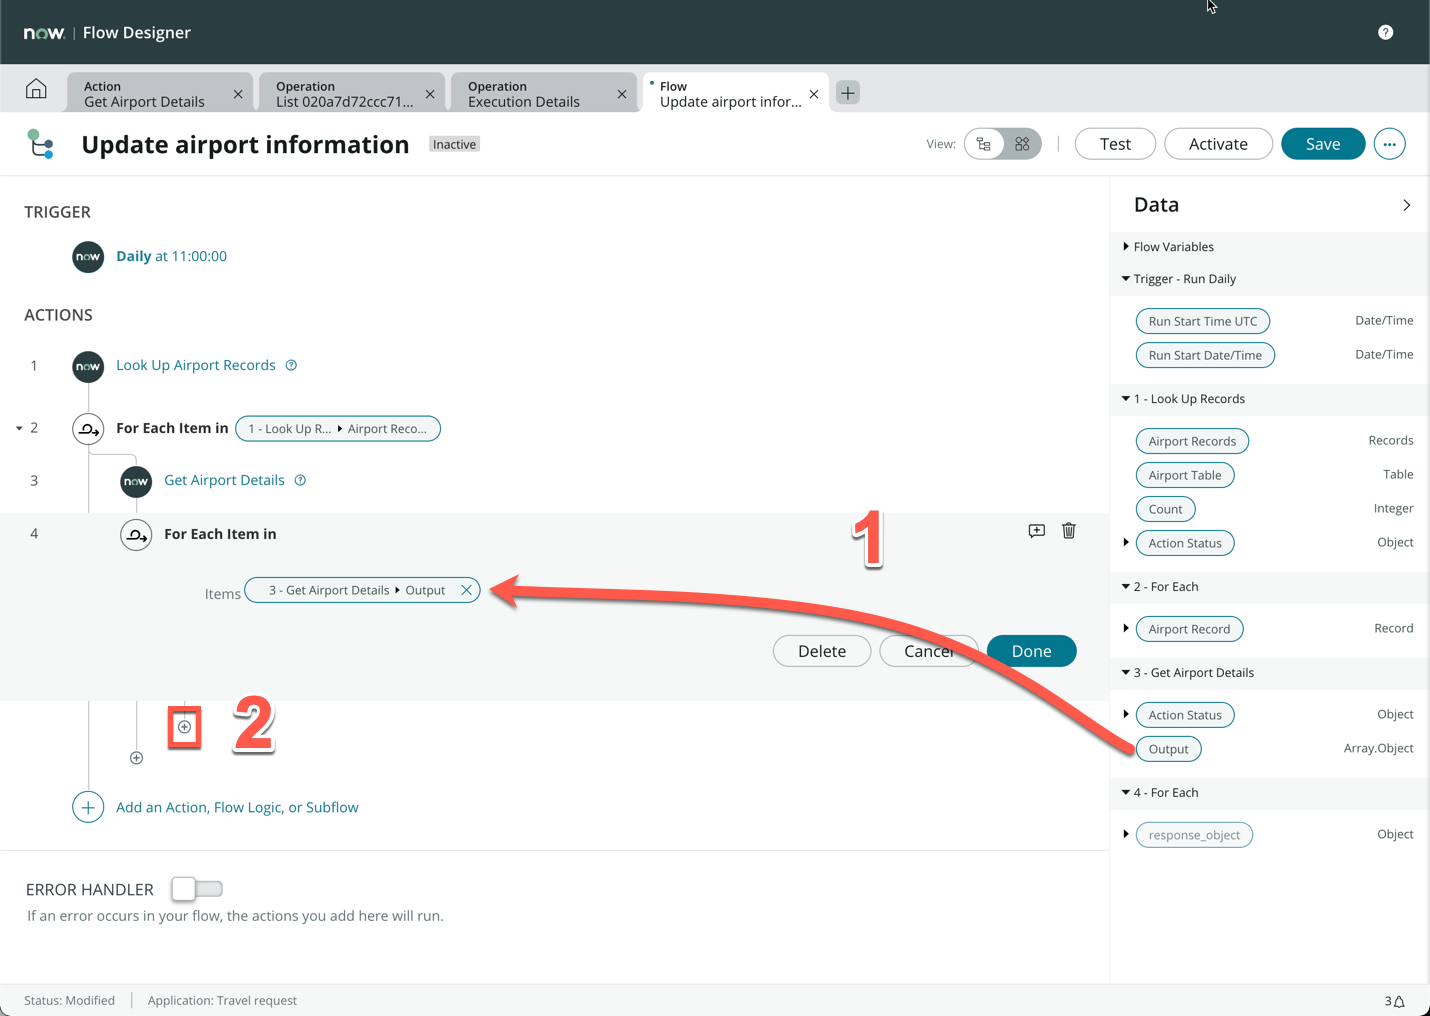Viewport: 1430px width, 1016px height.
Task: Expand Flow Variables section
Action: pos(1126,247)
